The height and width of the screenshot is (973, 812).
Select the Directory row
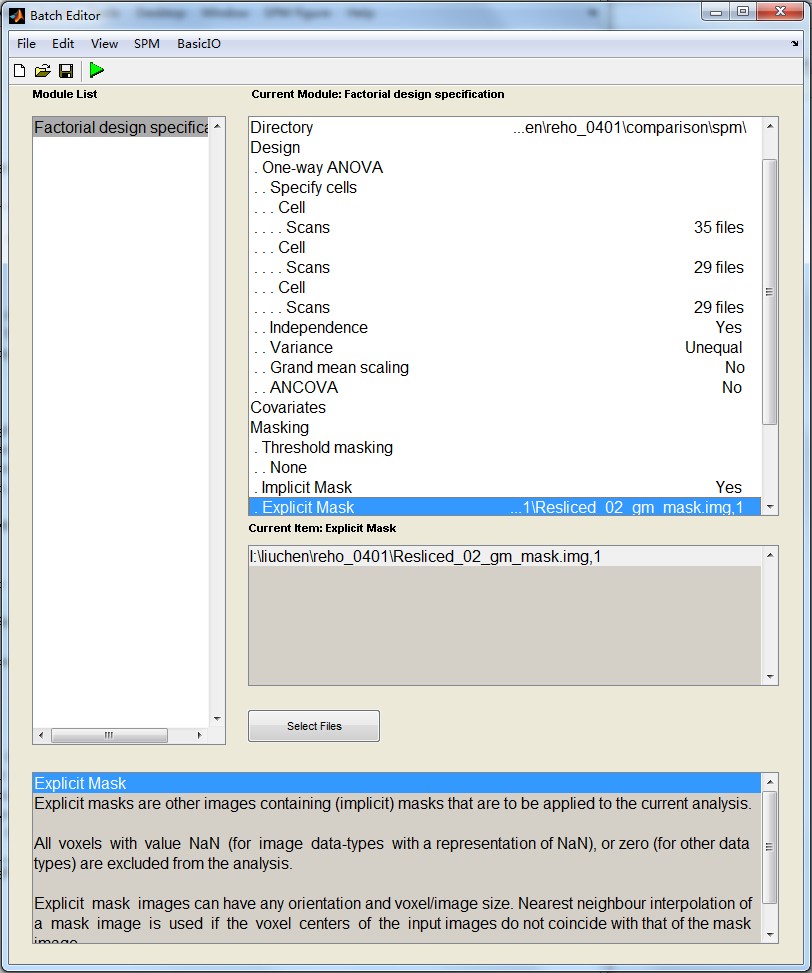click(x=504, y=127)
